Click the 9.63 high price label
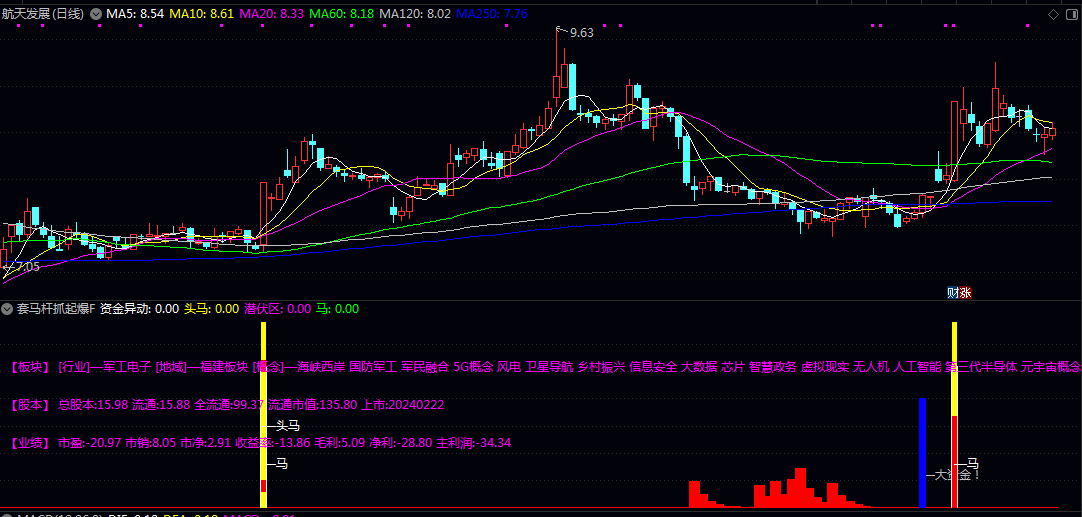1082x517 pixels. point(582,32)
